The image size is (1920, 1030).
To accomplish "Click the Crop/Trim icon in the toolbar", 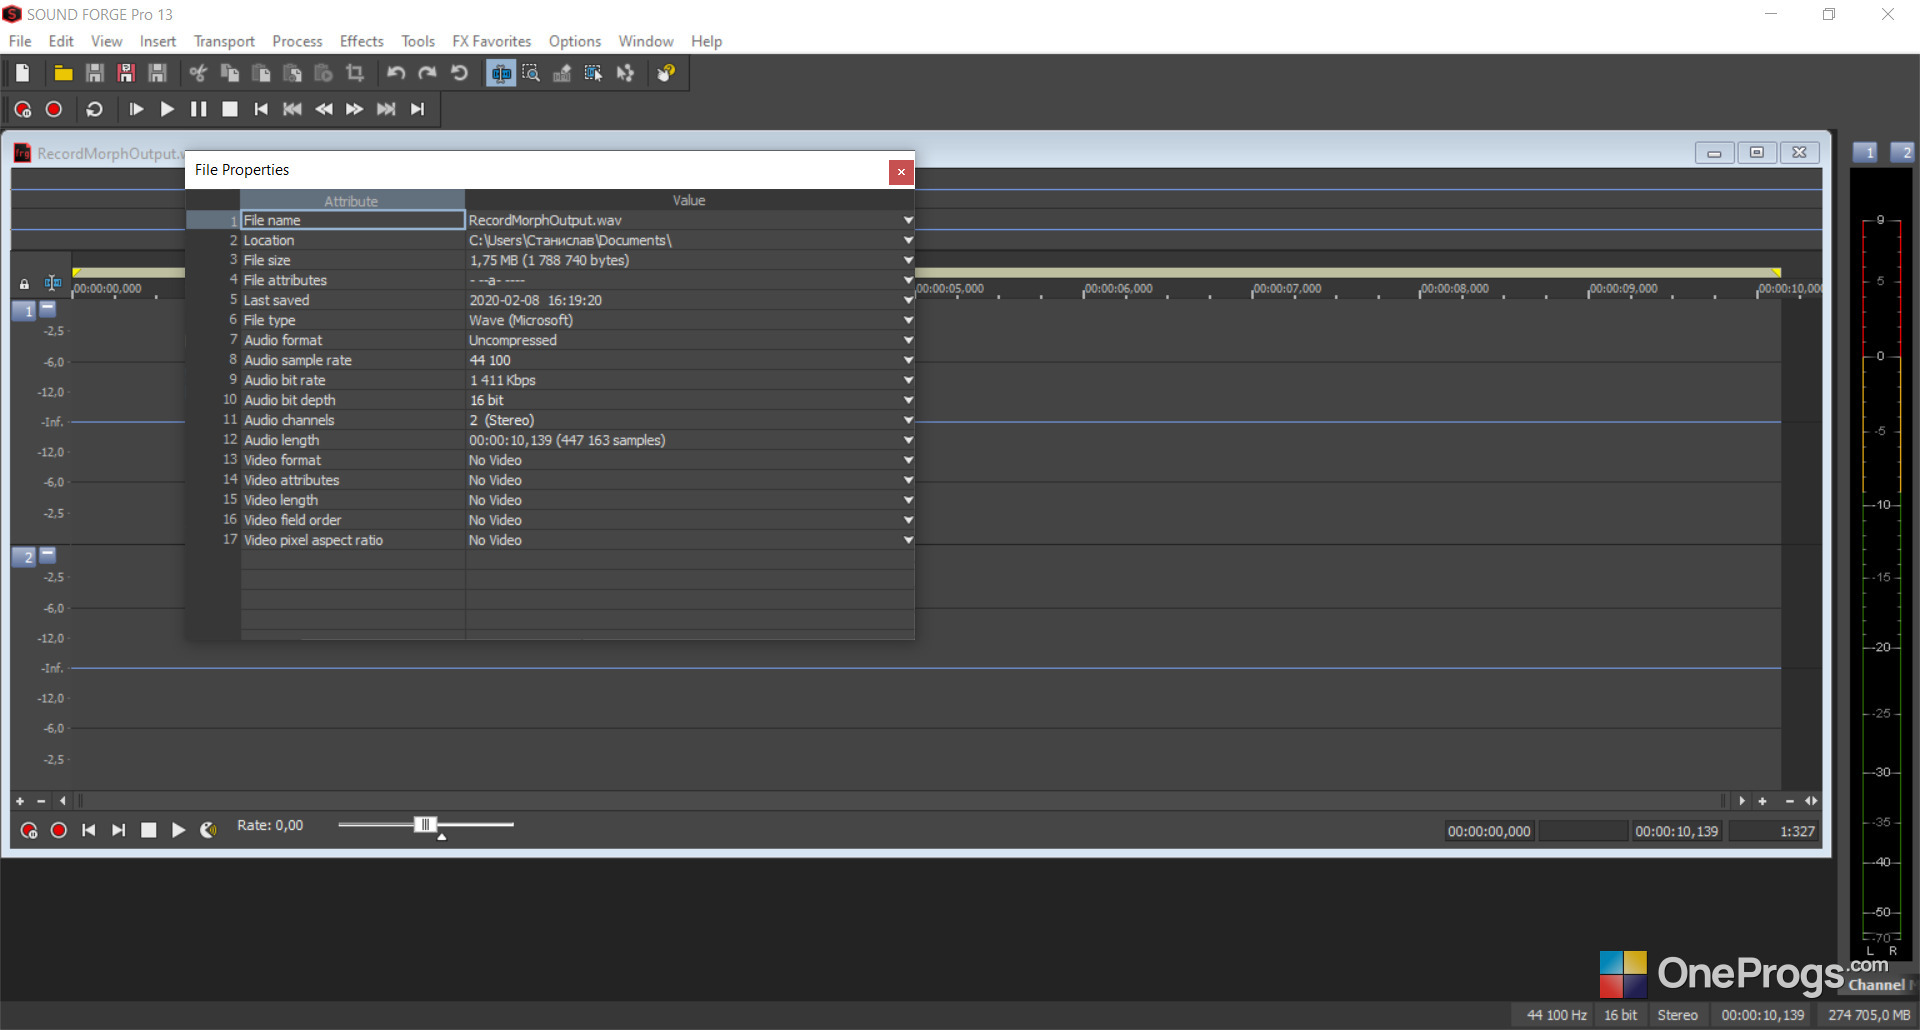I will 355,73.
